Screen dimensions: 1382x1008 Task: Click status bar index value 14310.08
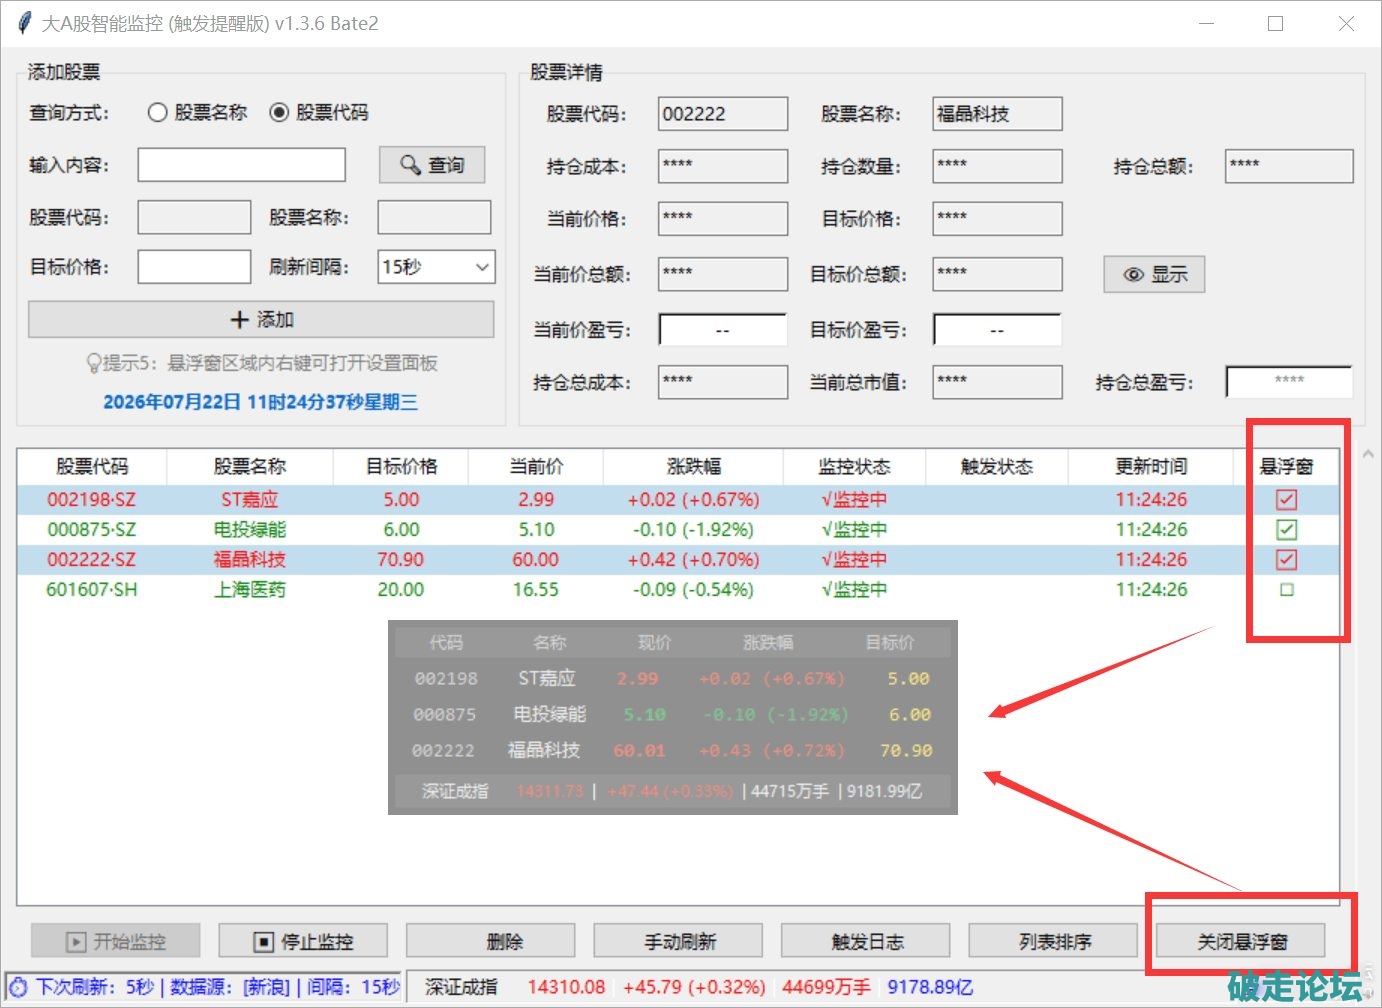click(x=566, y=987)
